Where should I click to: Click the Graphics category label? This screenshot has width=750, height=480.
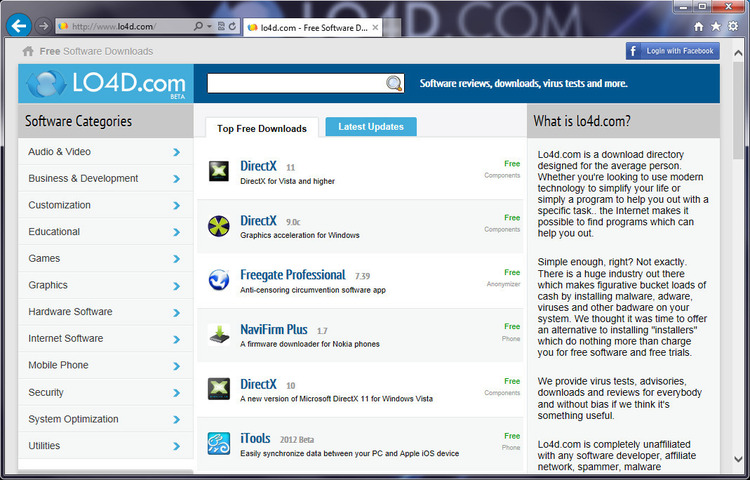(x=48, y=285)
